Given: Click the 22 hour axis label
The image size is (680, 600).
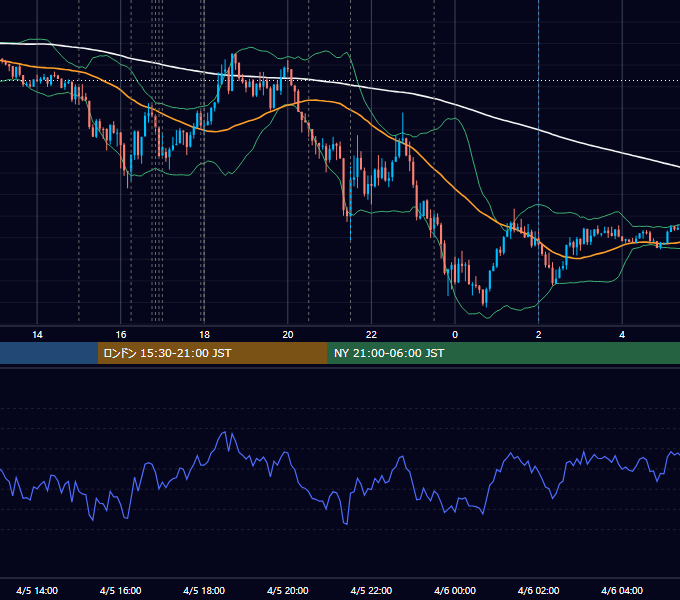Looking at the screenshot, I should point(371,335).
